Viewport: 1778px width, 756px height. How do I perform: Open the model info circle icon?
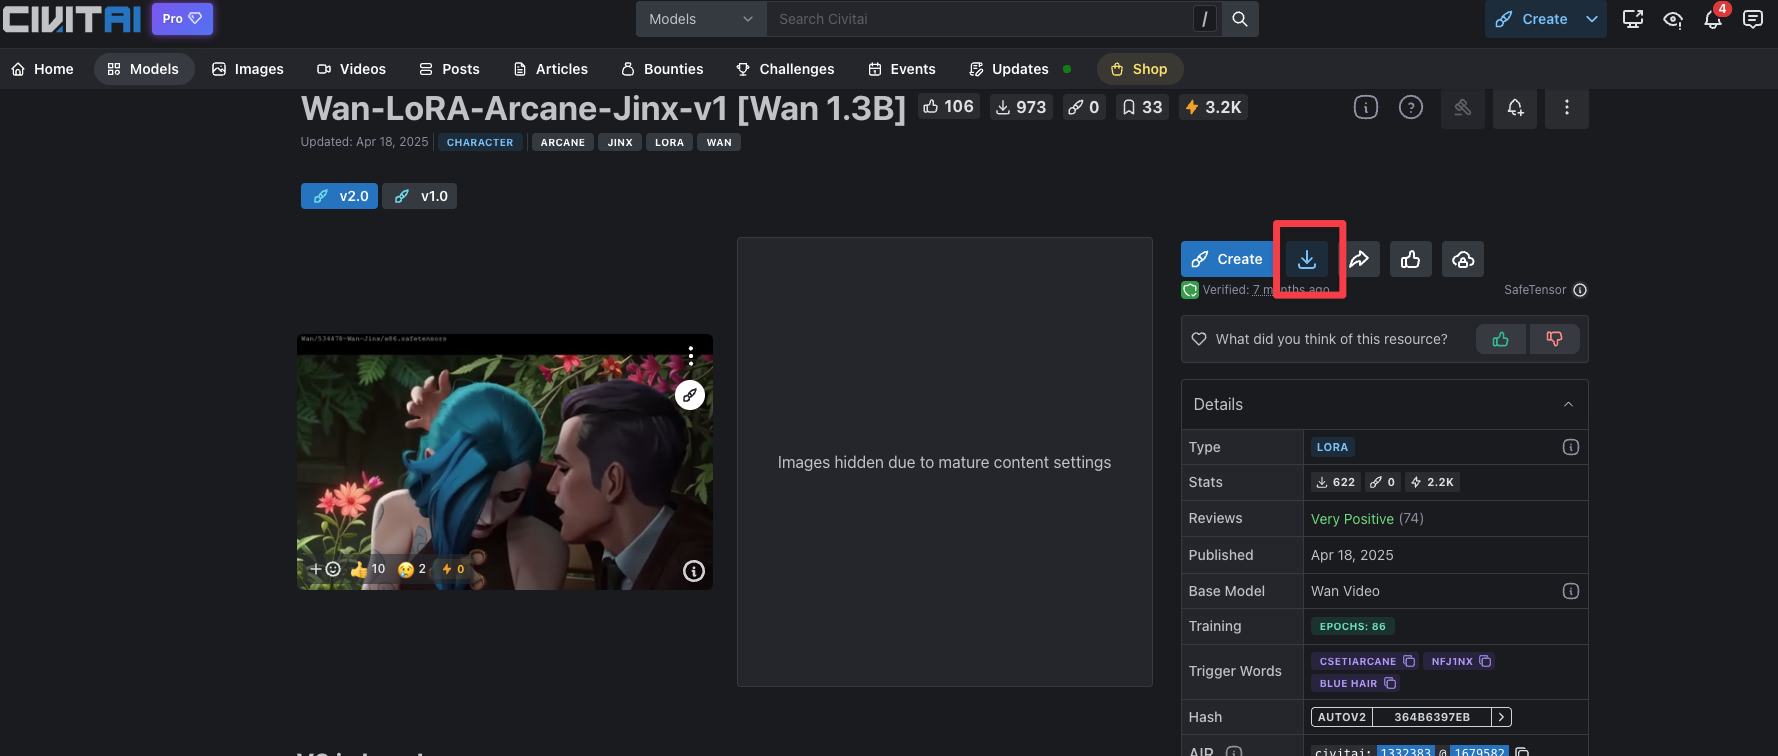pyautogui.click(x=1366, y=107)
